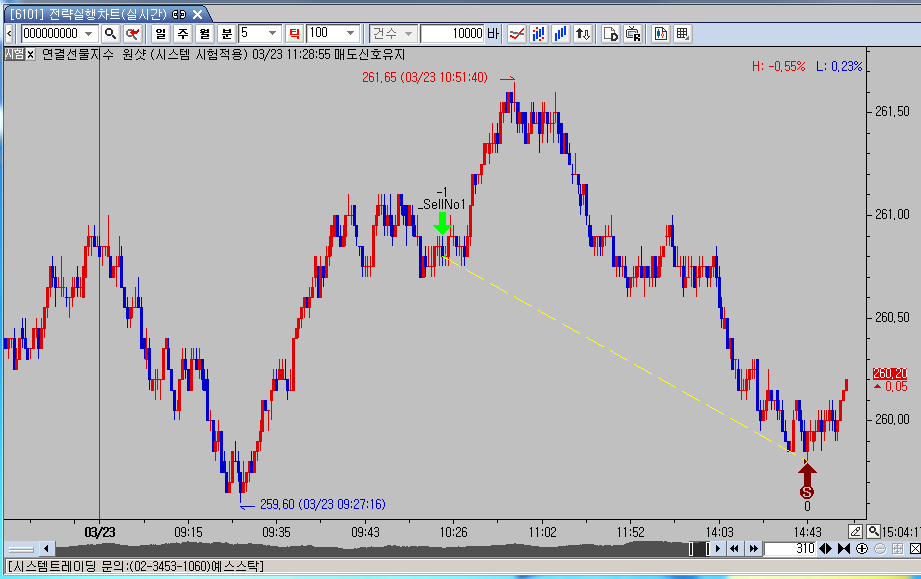Click the 261,65 high price label

pos(425,78)
